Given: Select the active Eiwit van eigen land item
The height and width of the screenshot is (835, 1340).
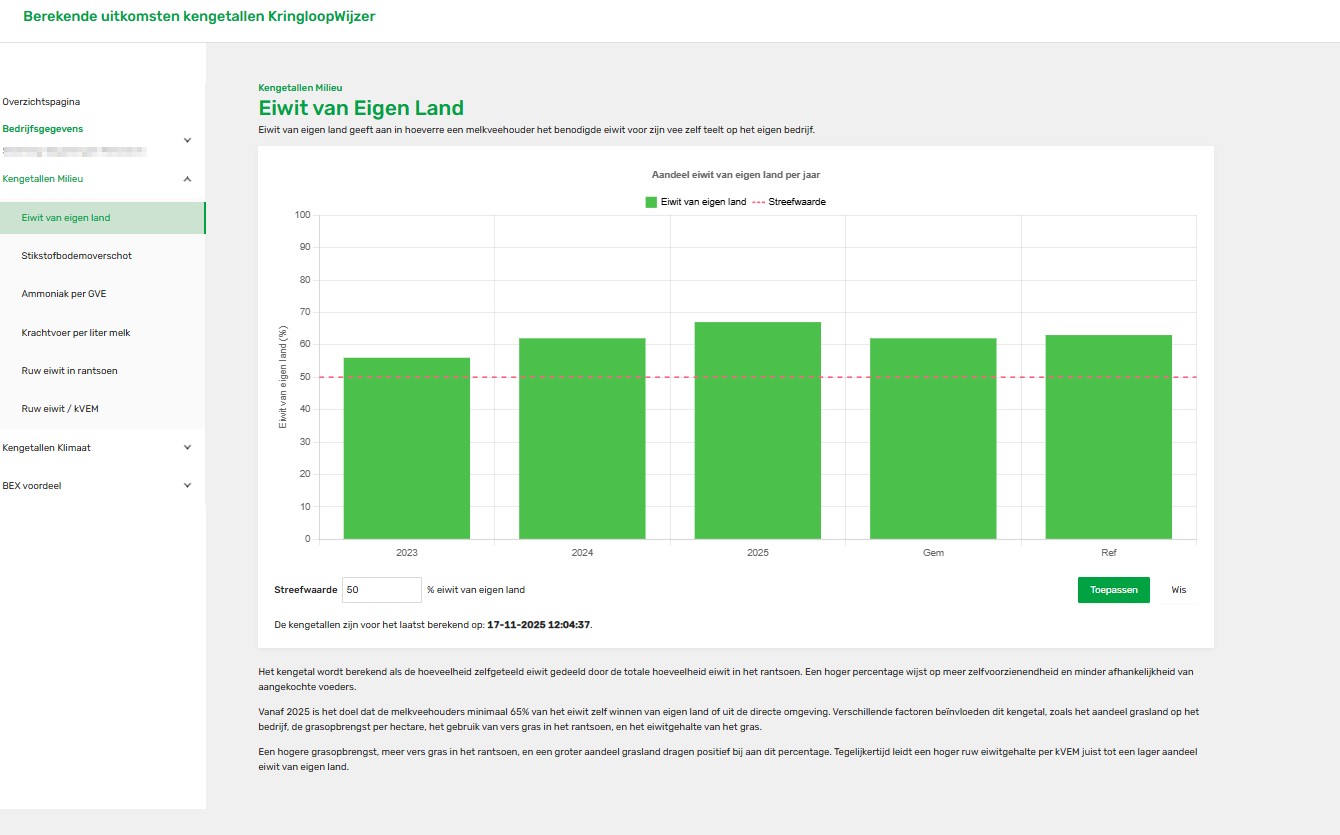Looking at the screenshot, I should pos(66,218).
